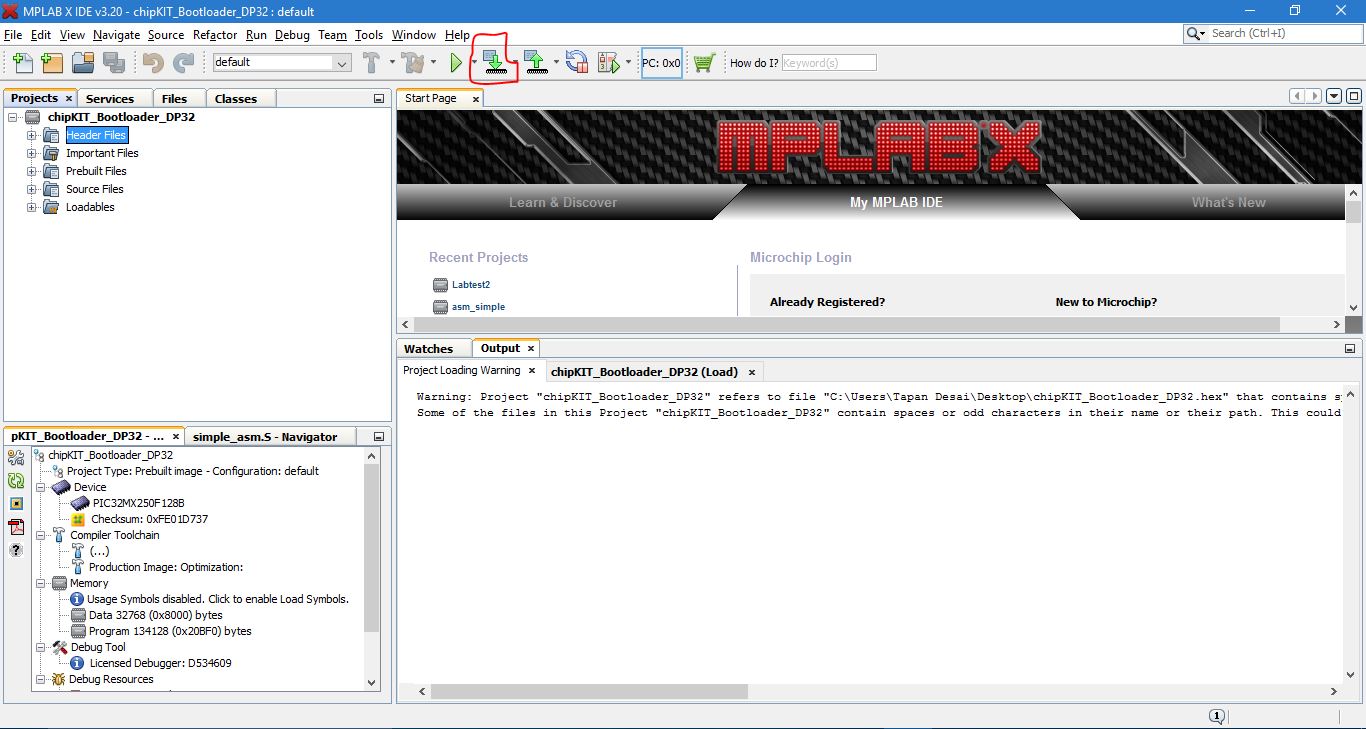Click the dashboard software breakpoints chip icon
Image resolution: width=1366 pixels, height=729 pixels.
(x=15, y=504)
